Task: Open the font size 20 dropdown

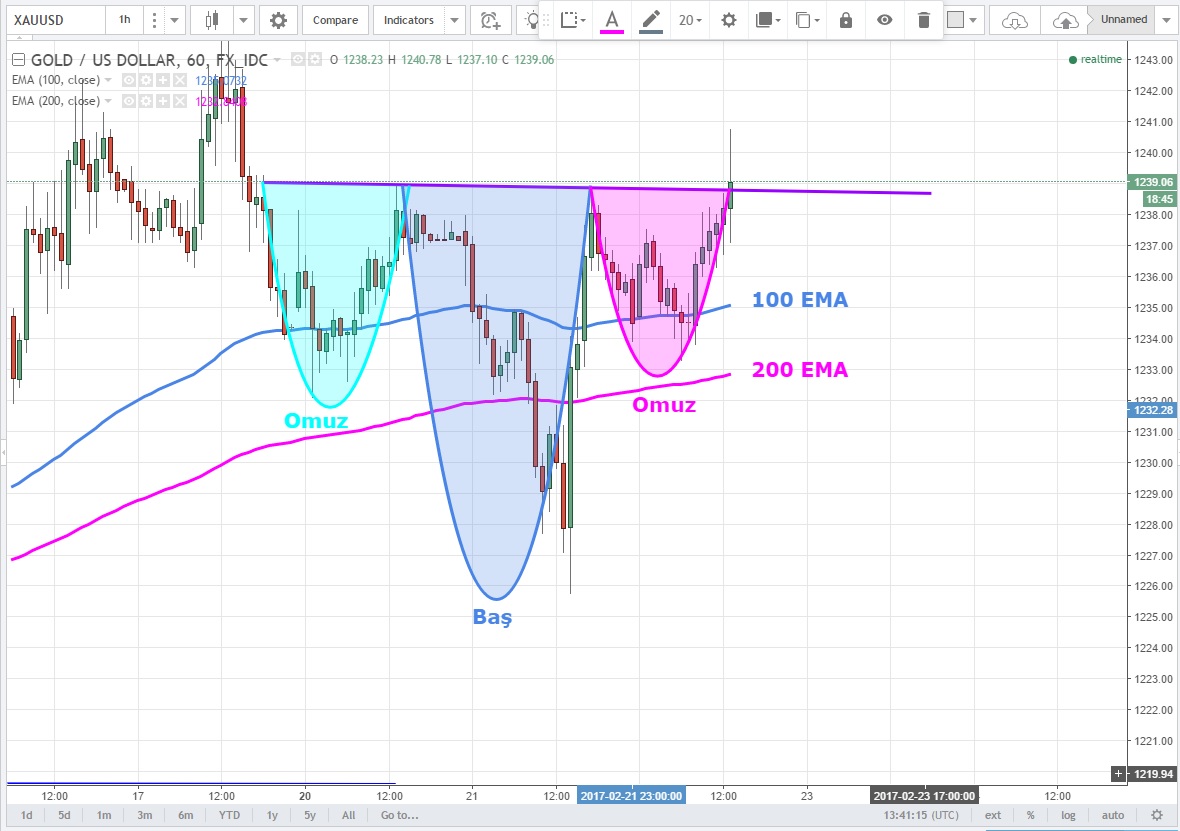Action: 690,20
